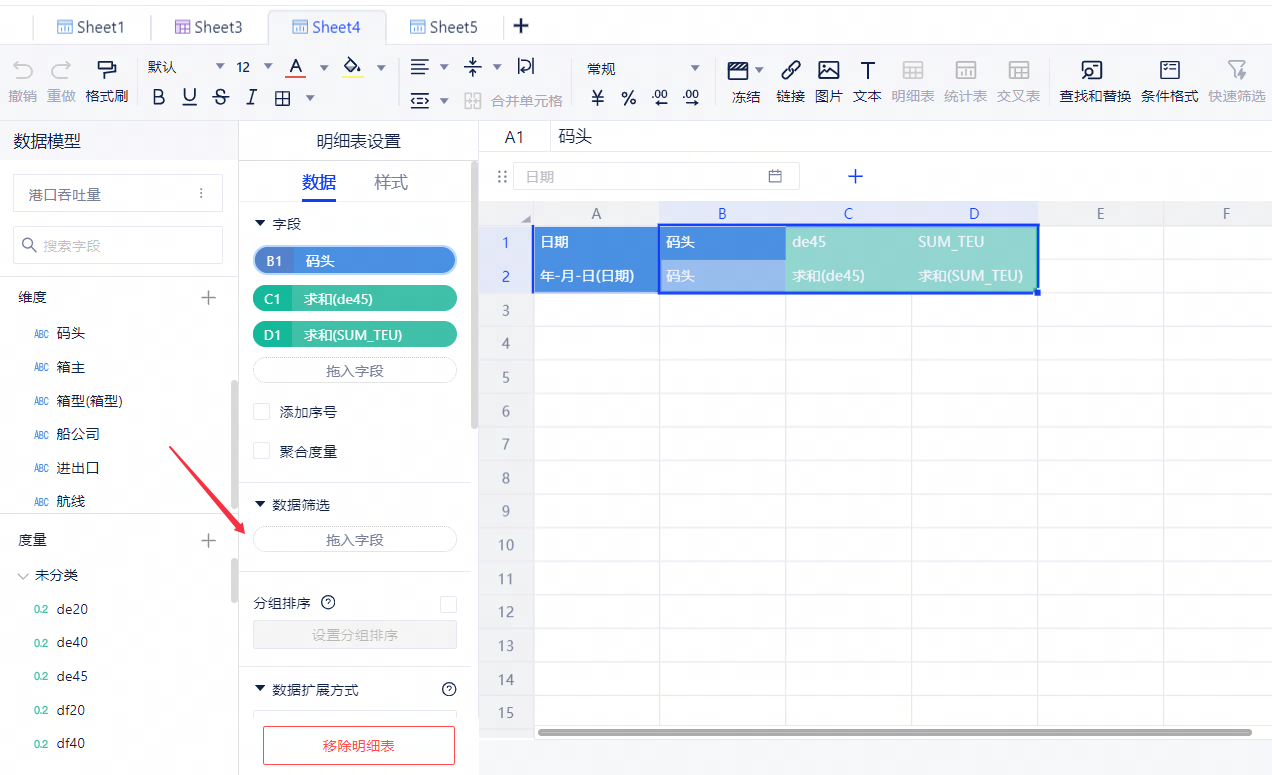
Task: Click the 移除明细表 button
Action: pos(358,746)
